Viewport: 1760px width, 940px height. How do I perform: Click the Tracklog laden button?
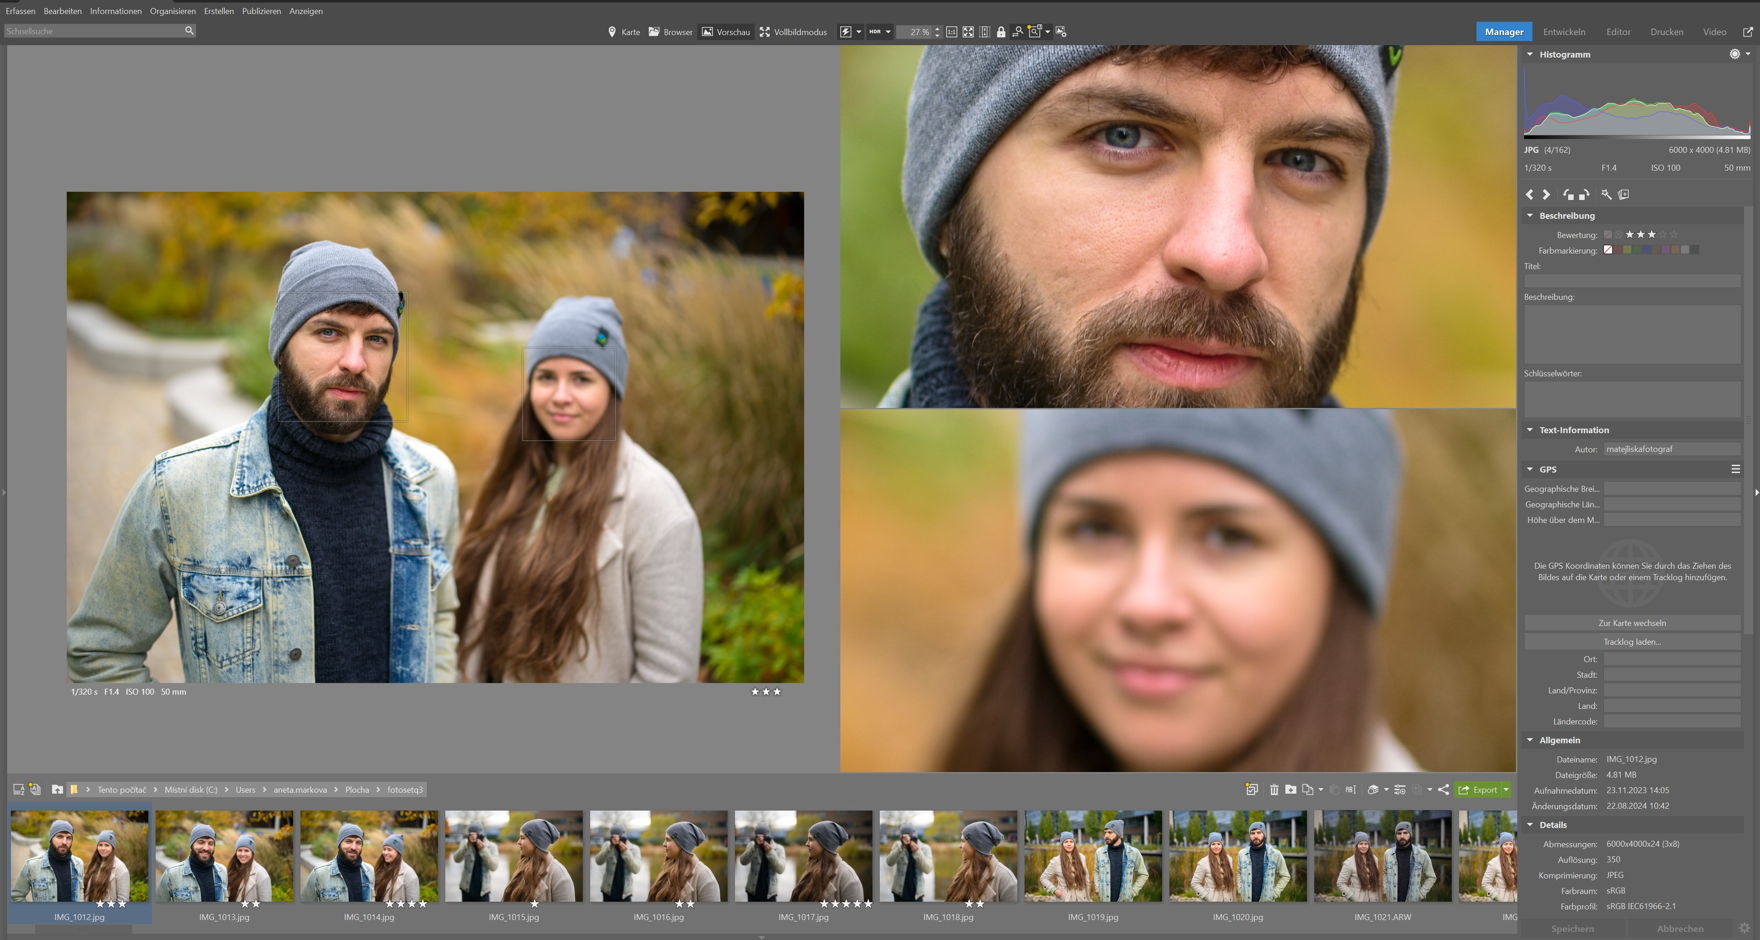click(1632, 642)
